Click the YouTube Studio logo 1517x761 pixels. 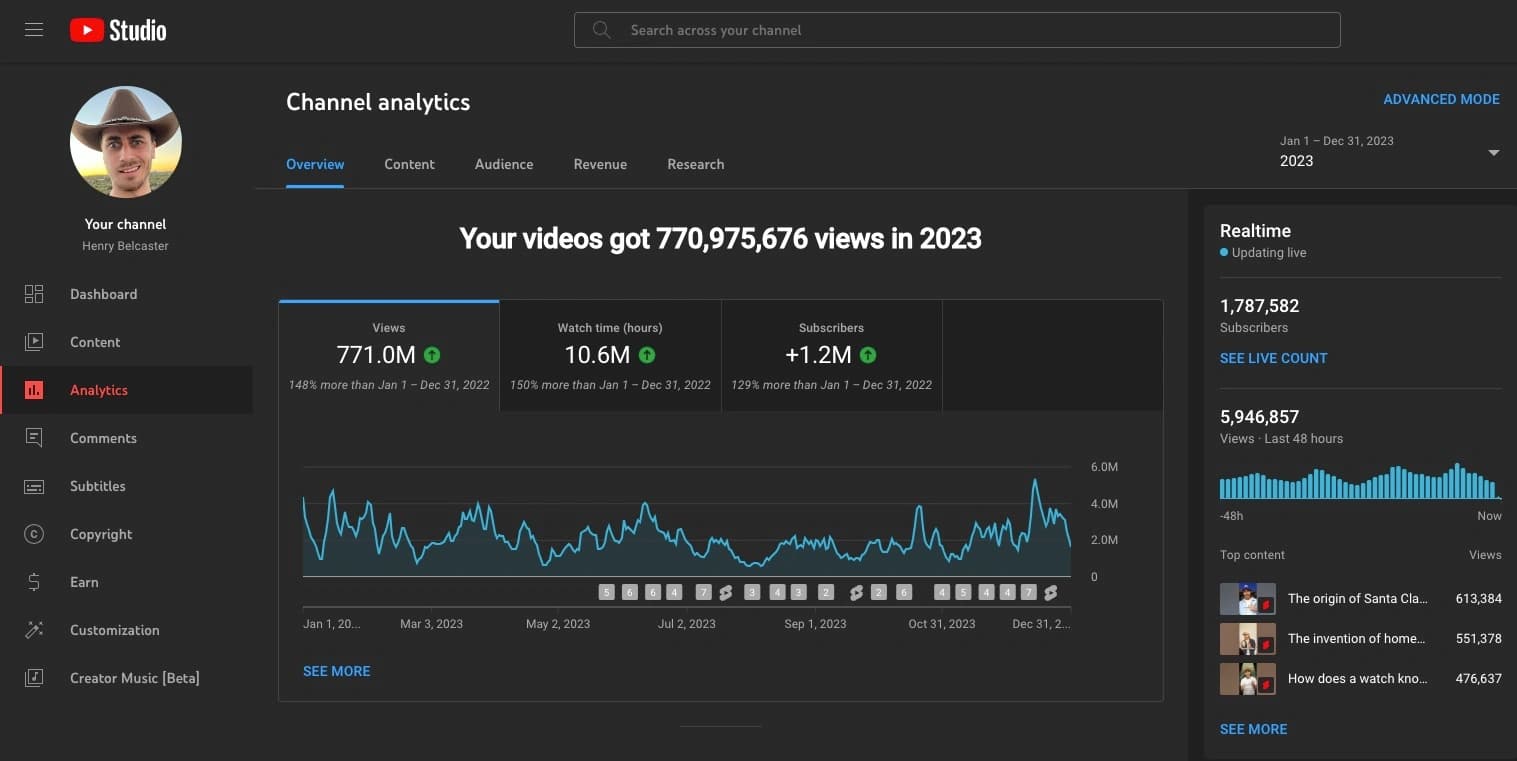pos(118,30)
